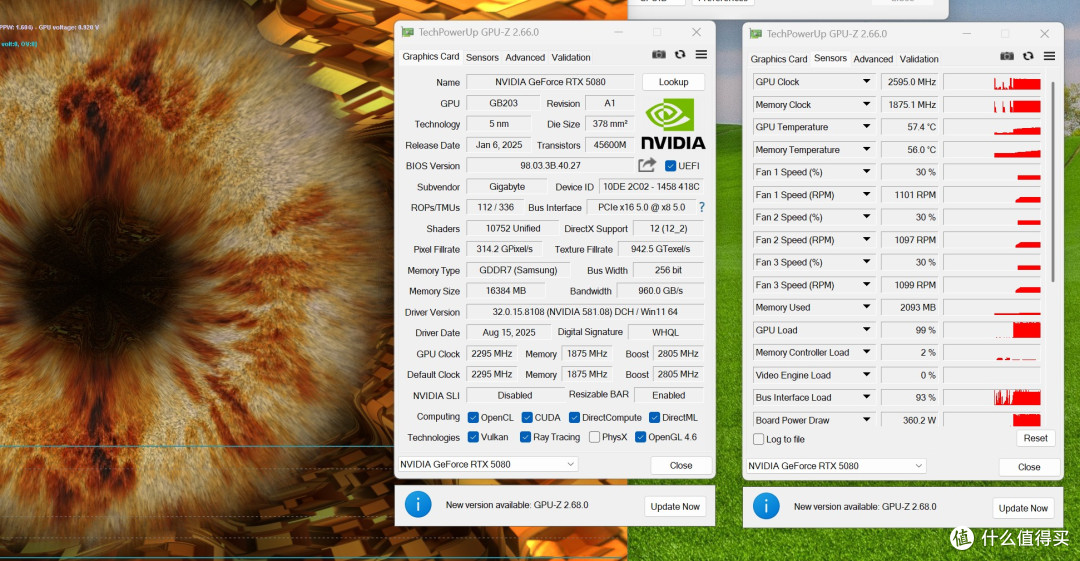Switch to Validation tab in left window
1080x561 pixels.
point(571,57)
